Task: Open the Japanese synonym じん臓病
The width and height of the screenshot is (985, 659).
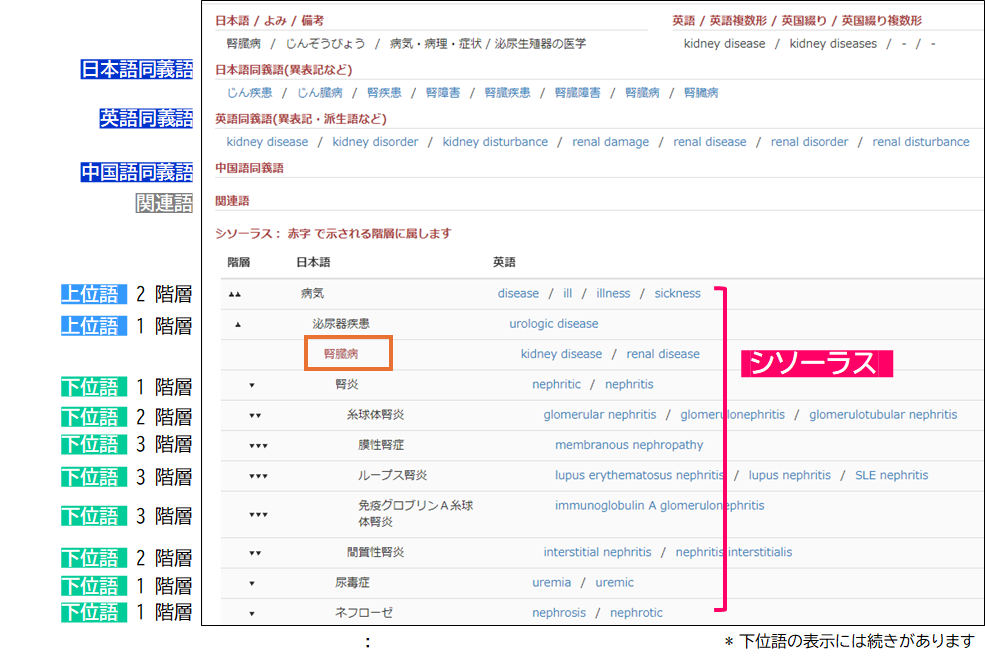Action: (320, 93)
